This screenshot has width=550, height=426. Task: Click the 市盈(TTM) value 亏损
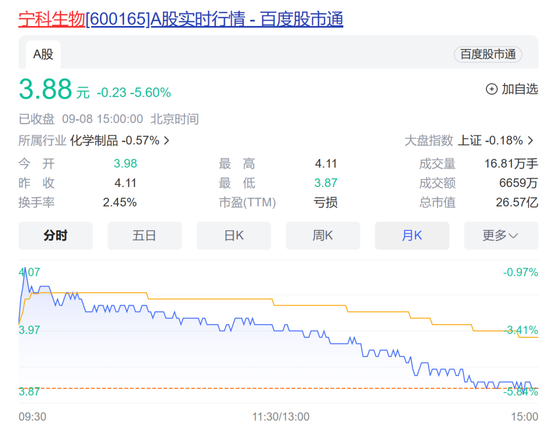point(326,202)
